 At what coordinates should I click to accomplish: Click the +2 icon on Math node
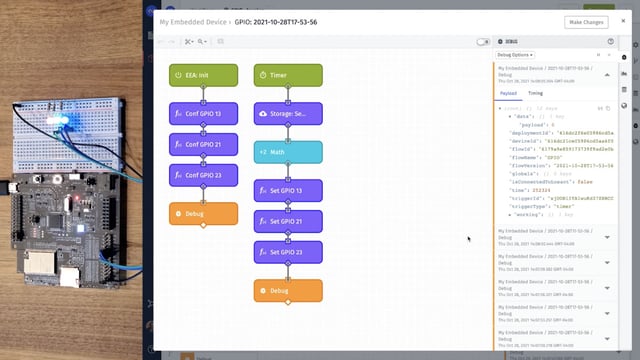tap(263, 152)
